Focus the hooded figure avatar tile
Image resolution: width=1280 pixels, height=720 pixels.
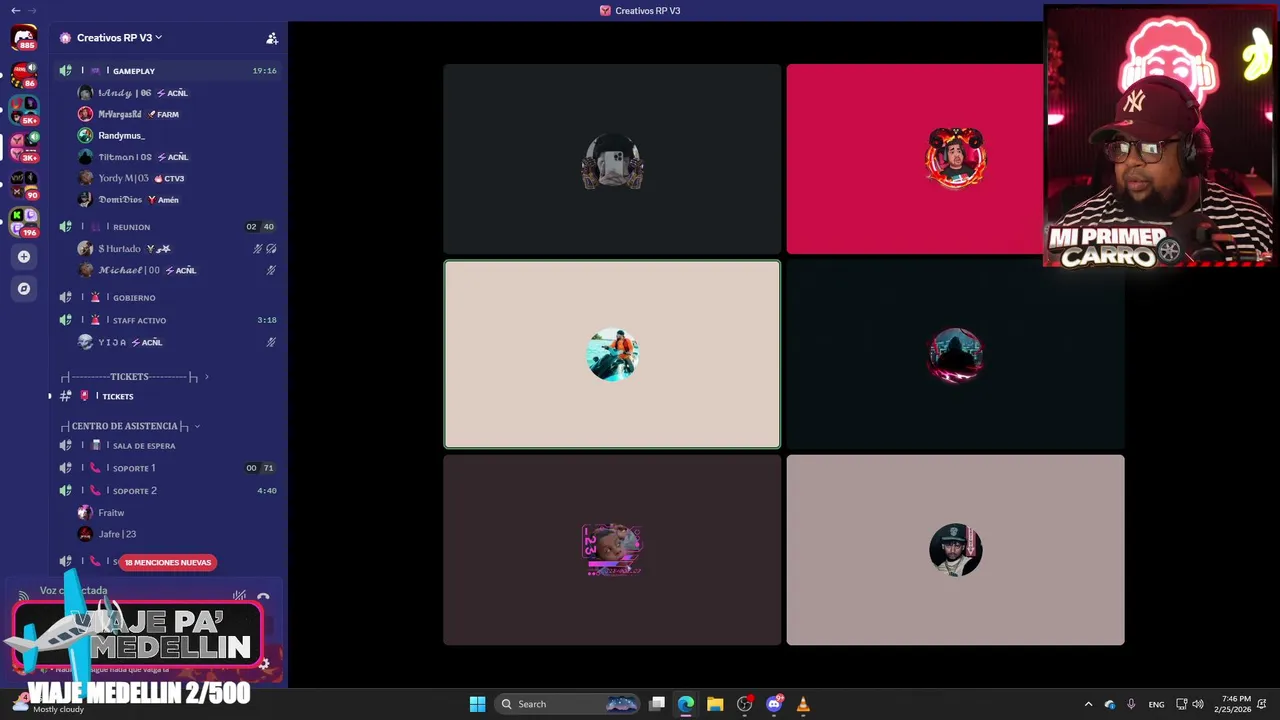point(955,354)
